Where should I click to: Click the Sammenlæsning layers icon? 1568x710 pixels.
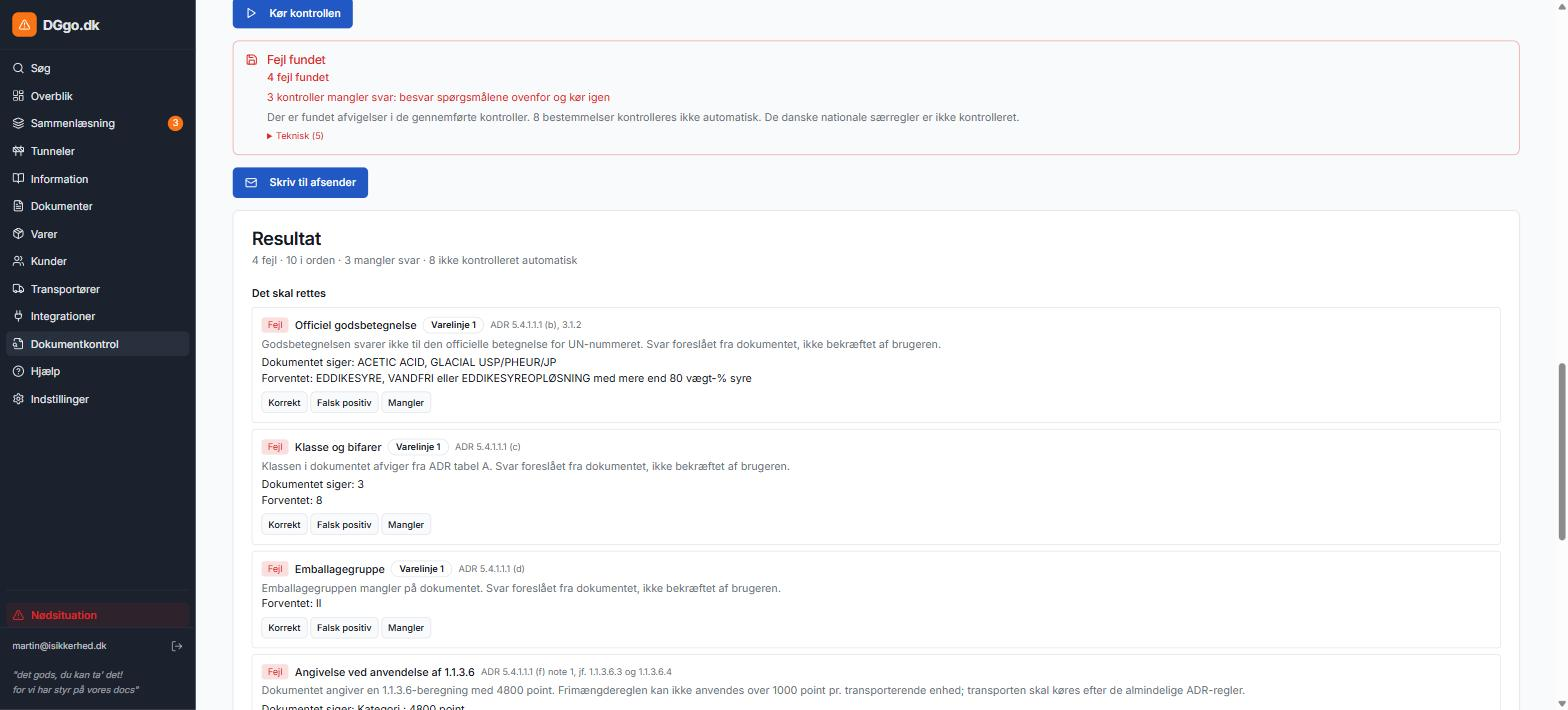pos(18,123)
